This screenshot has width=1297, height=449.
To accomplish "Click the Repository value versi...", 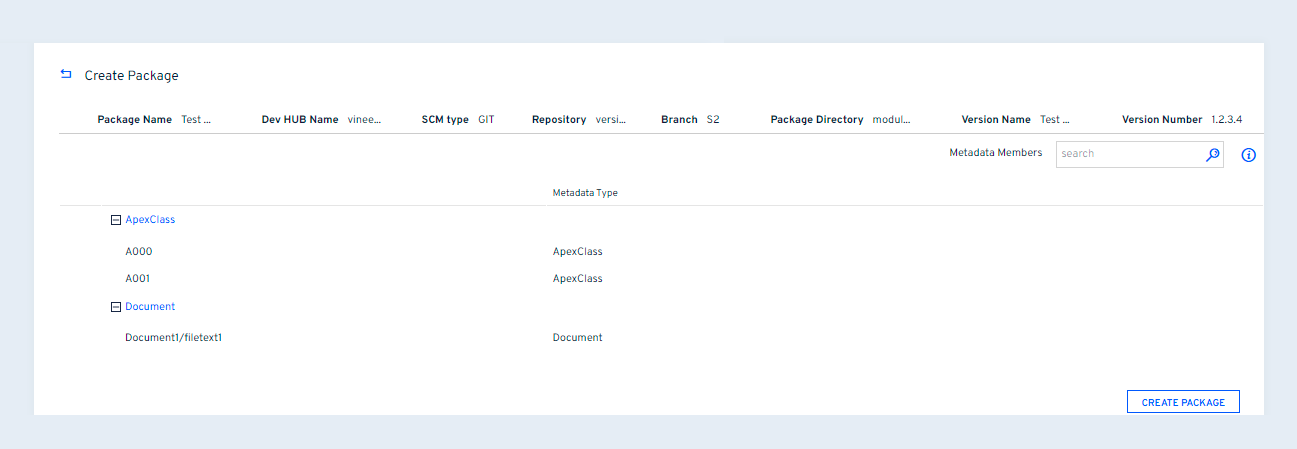I will point(611,120).
